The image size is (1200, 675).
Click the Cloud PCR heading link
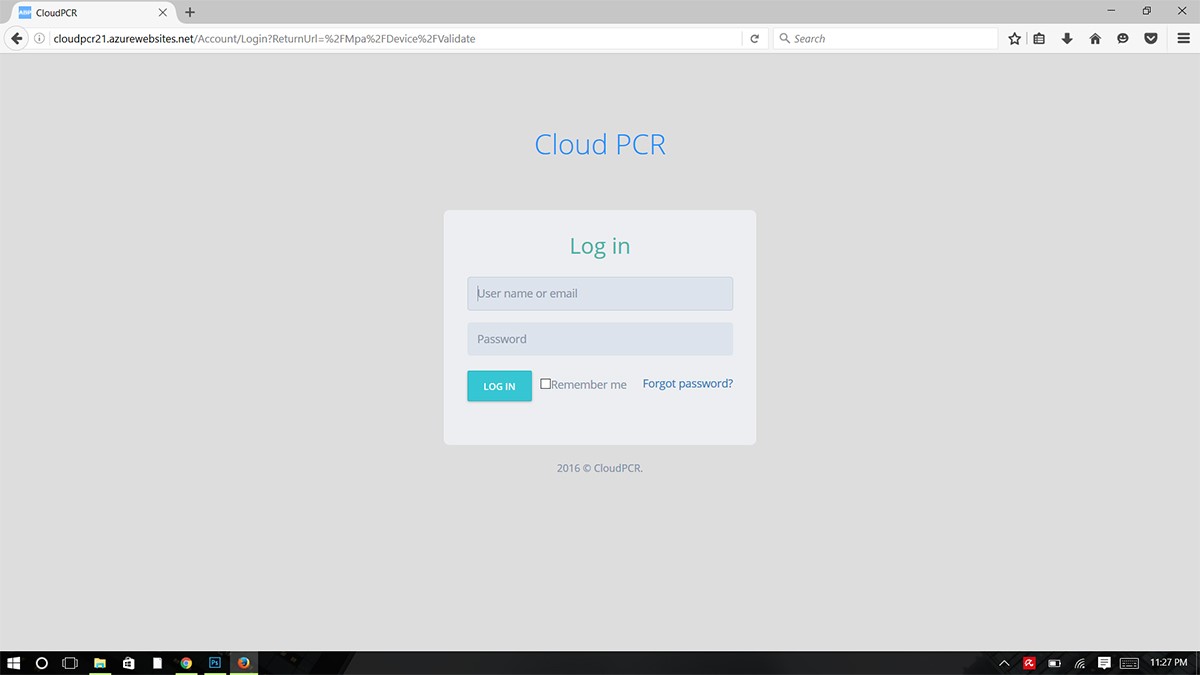click(x=600, y=144)
